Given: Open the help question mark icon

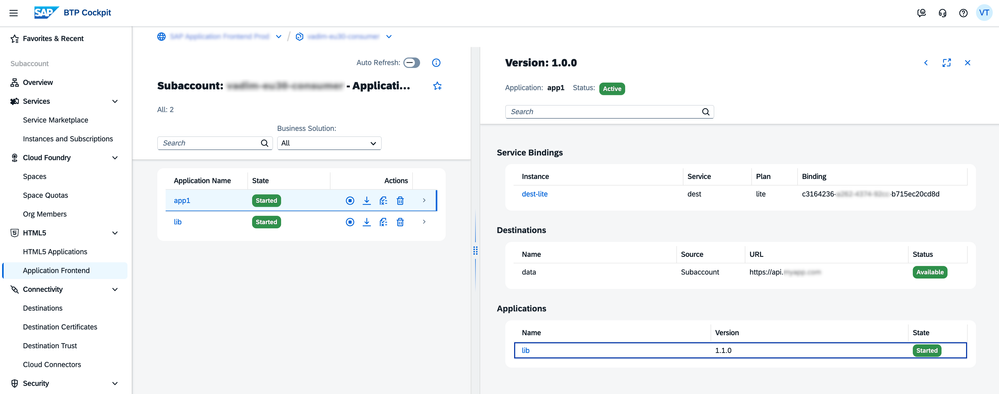Looking at the screenshot, I should click(x=963, y=13).
